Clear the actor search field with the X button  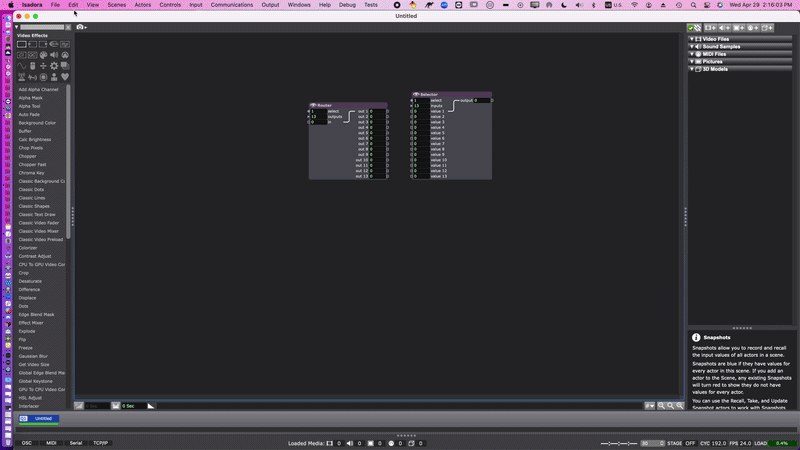[x=67, y=27]
